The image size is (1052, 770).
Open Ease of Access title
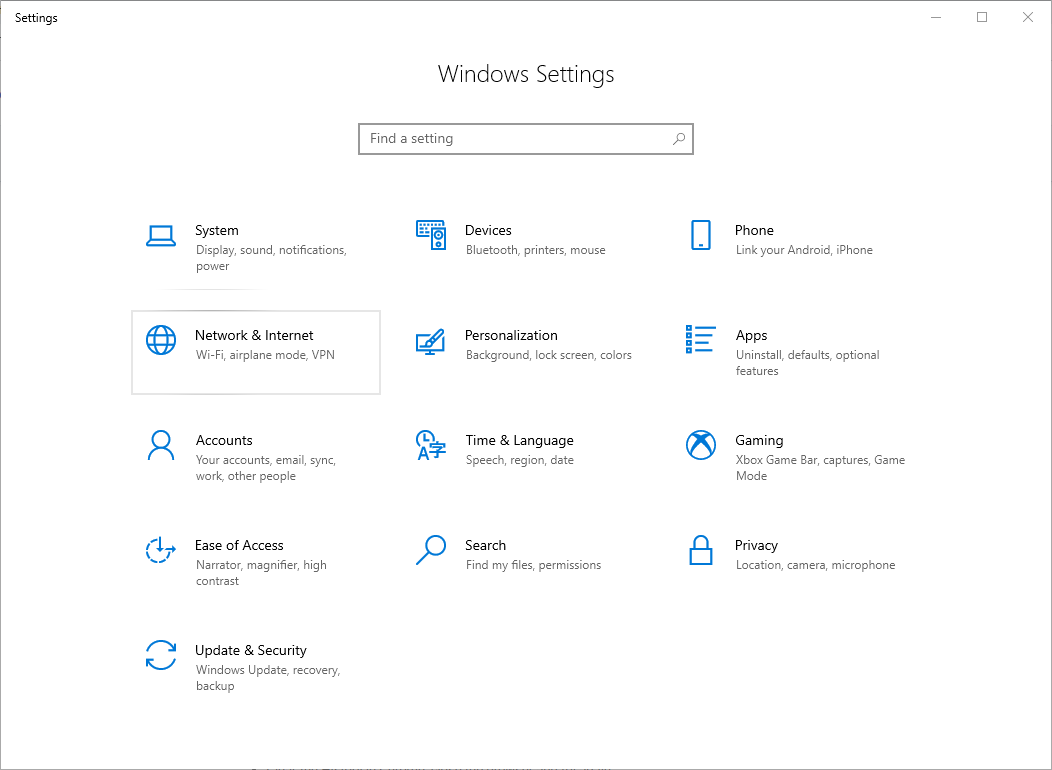tap(240, 545)
